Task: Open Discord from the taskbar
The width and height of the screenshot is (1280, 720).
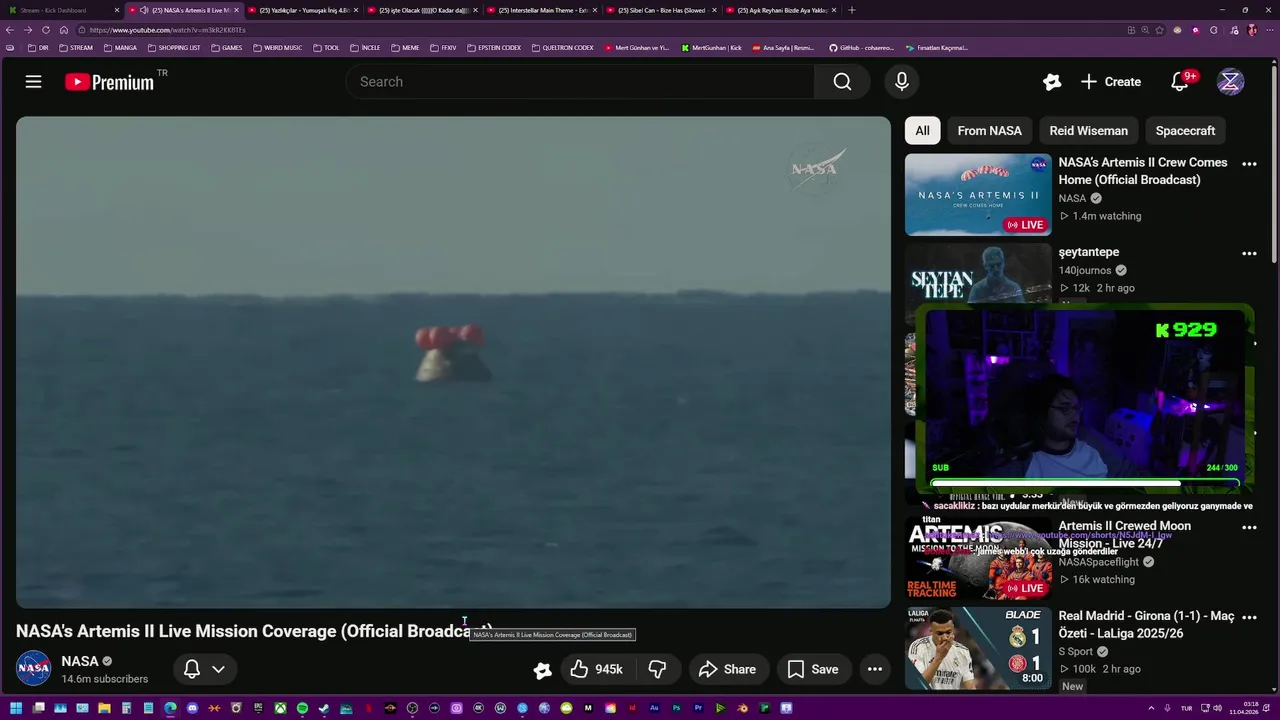Action: tap(192, 708)
